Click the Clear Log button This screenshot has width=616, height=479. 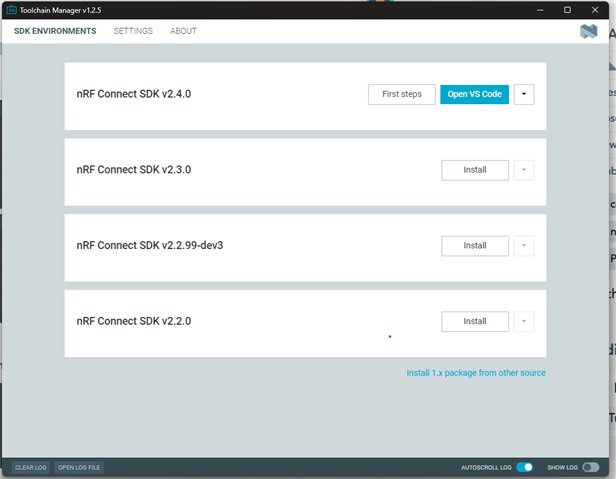(x=31, y=467)
